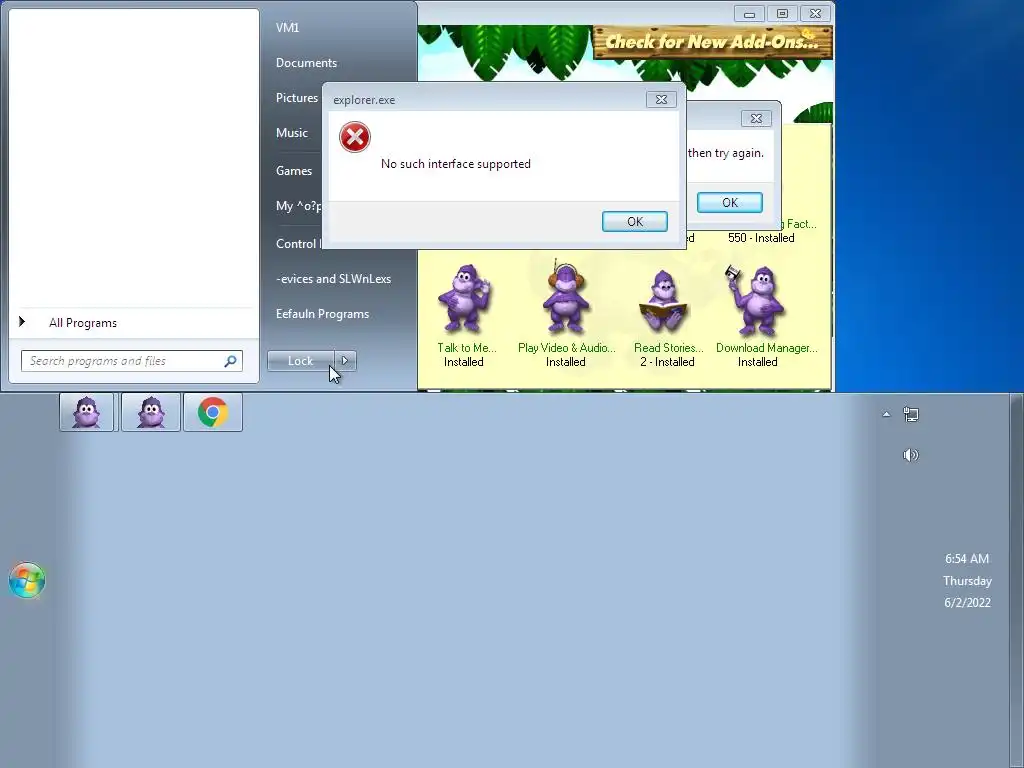Click the '550 - Installed' text

761,238
